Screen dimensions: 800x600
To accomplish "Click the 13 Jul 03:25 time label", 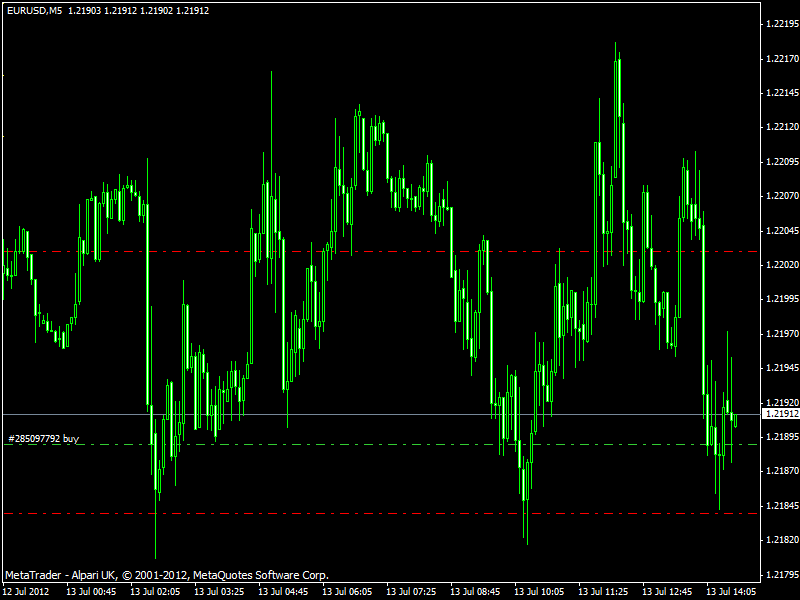I will (219, 592).
